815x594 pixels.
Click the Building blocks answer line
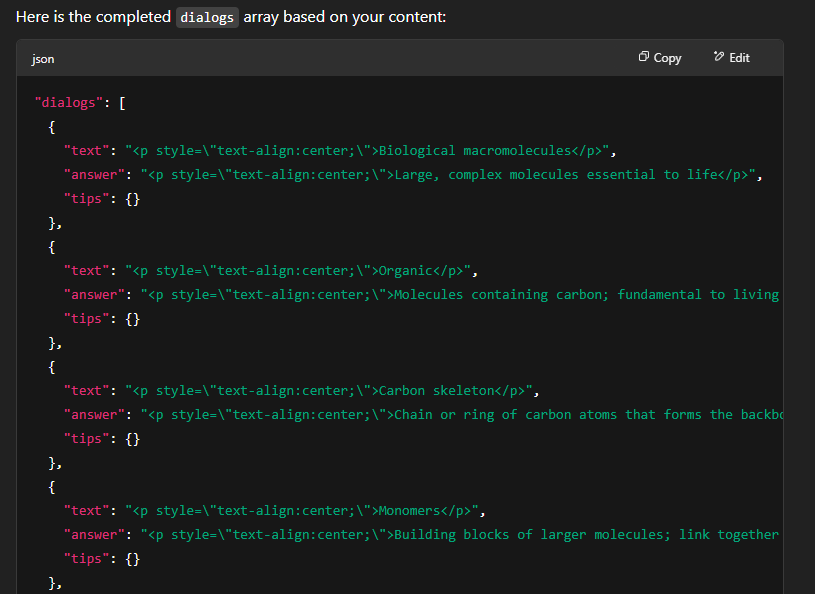422,535
